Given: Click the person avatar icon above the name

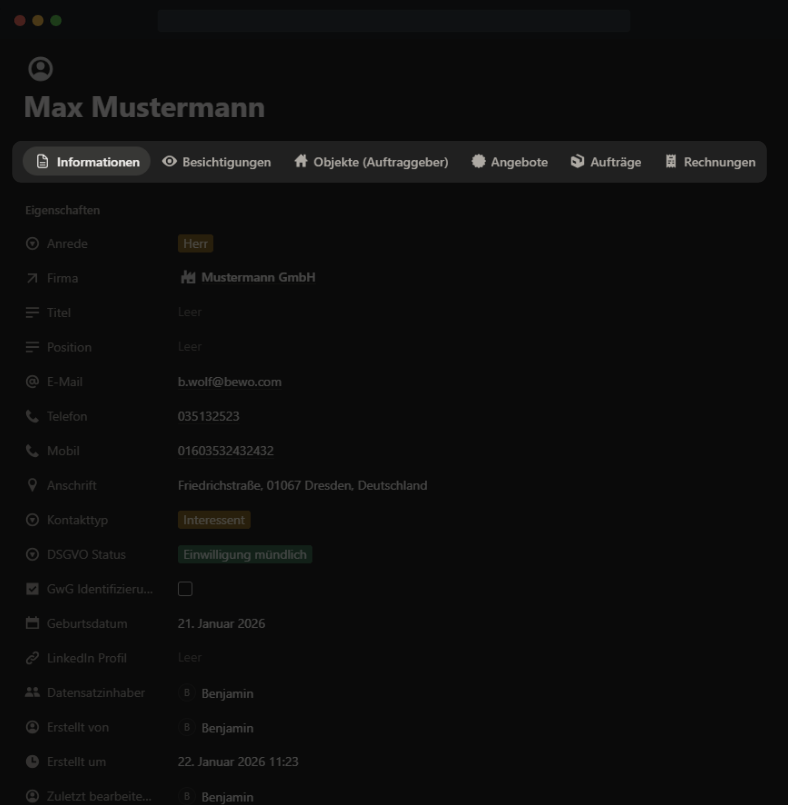Looking at the screenshot, I should [40, 69].
